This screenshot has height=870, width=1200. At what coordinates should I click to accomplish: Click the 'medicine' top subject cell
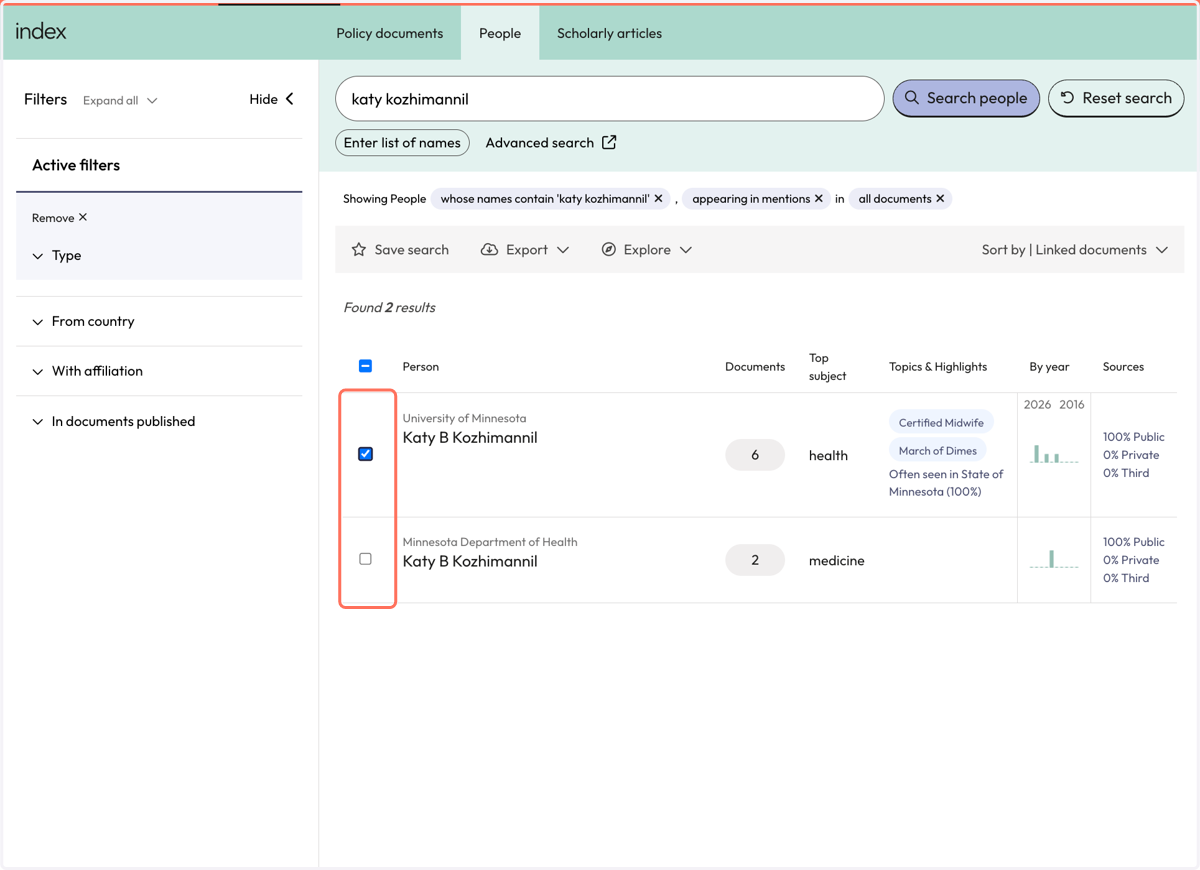(837, 561)
